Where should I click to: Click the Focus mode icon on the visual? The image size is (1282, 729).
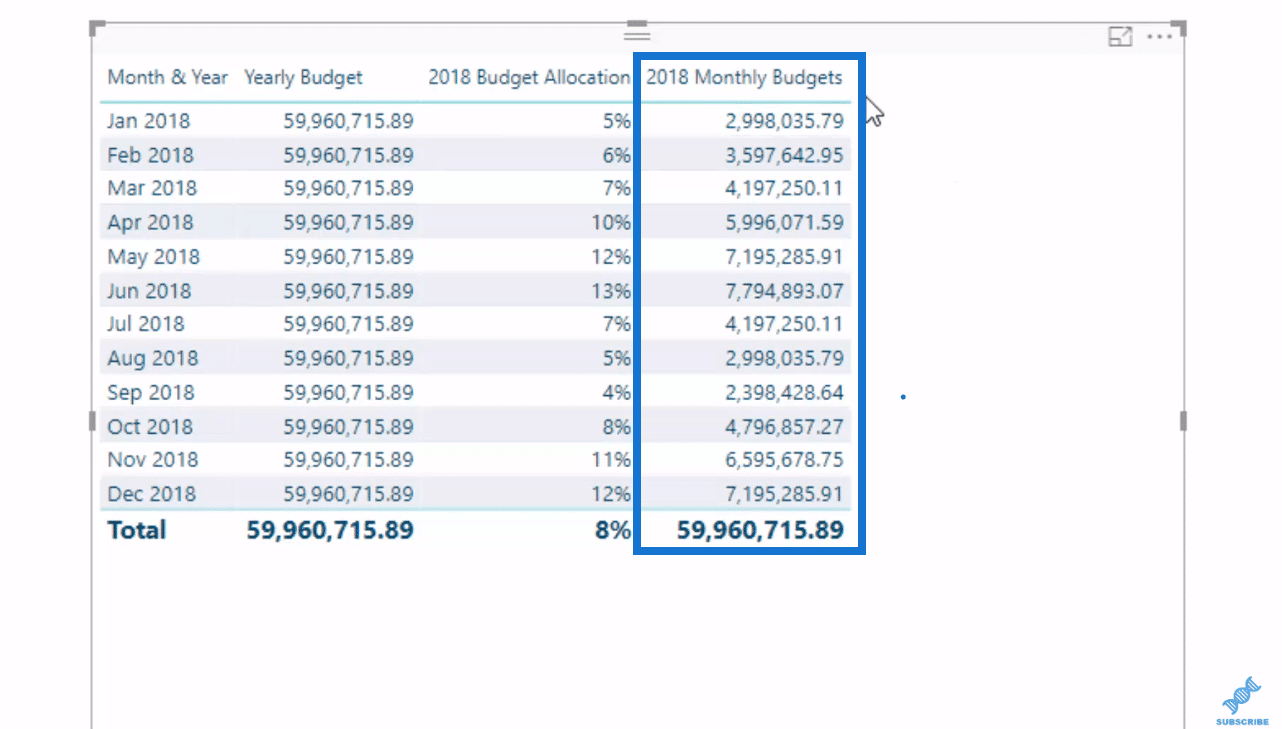tap(1120, 37)
